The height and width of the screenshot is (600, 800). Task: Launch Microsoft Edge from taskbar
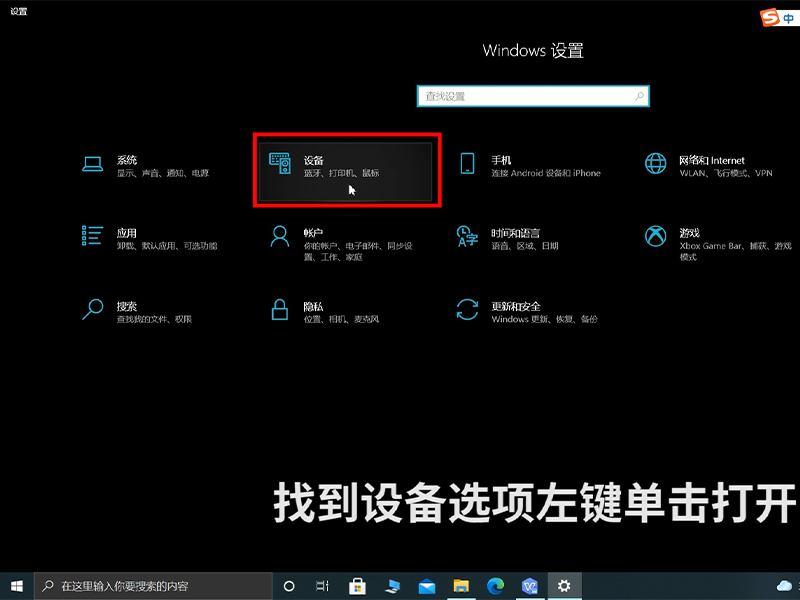[495, 586]
